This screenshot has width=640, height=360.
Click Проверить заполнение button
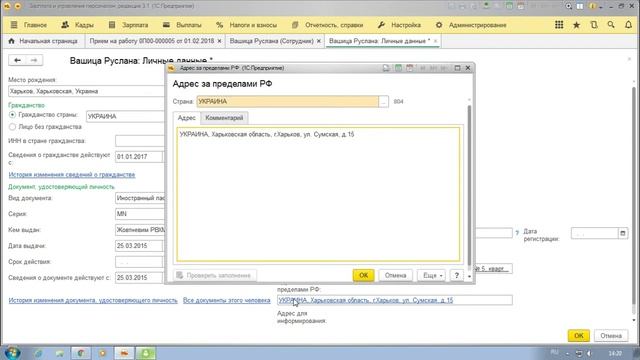(x=215, y=276)
